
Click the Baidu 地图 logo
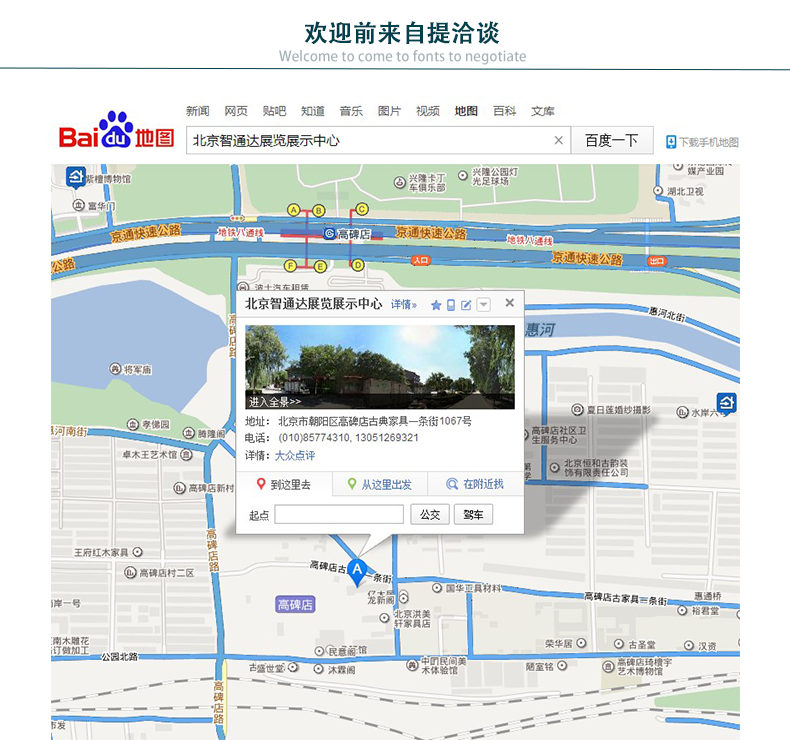tap(117, 131)
